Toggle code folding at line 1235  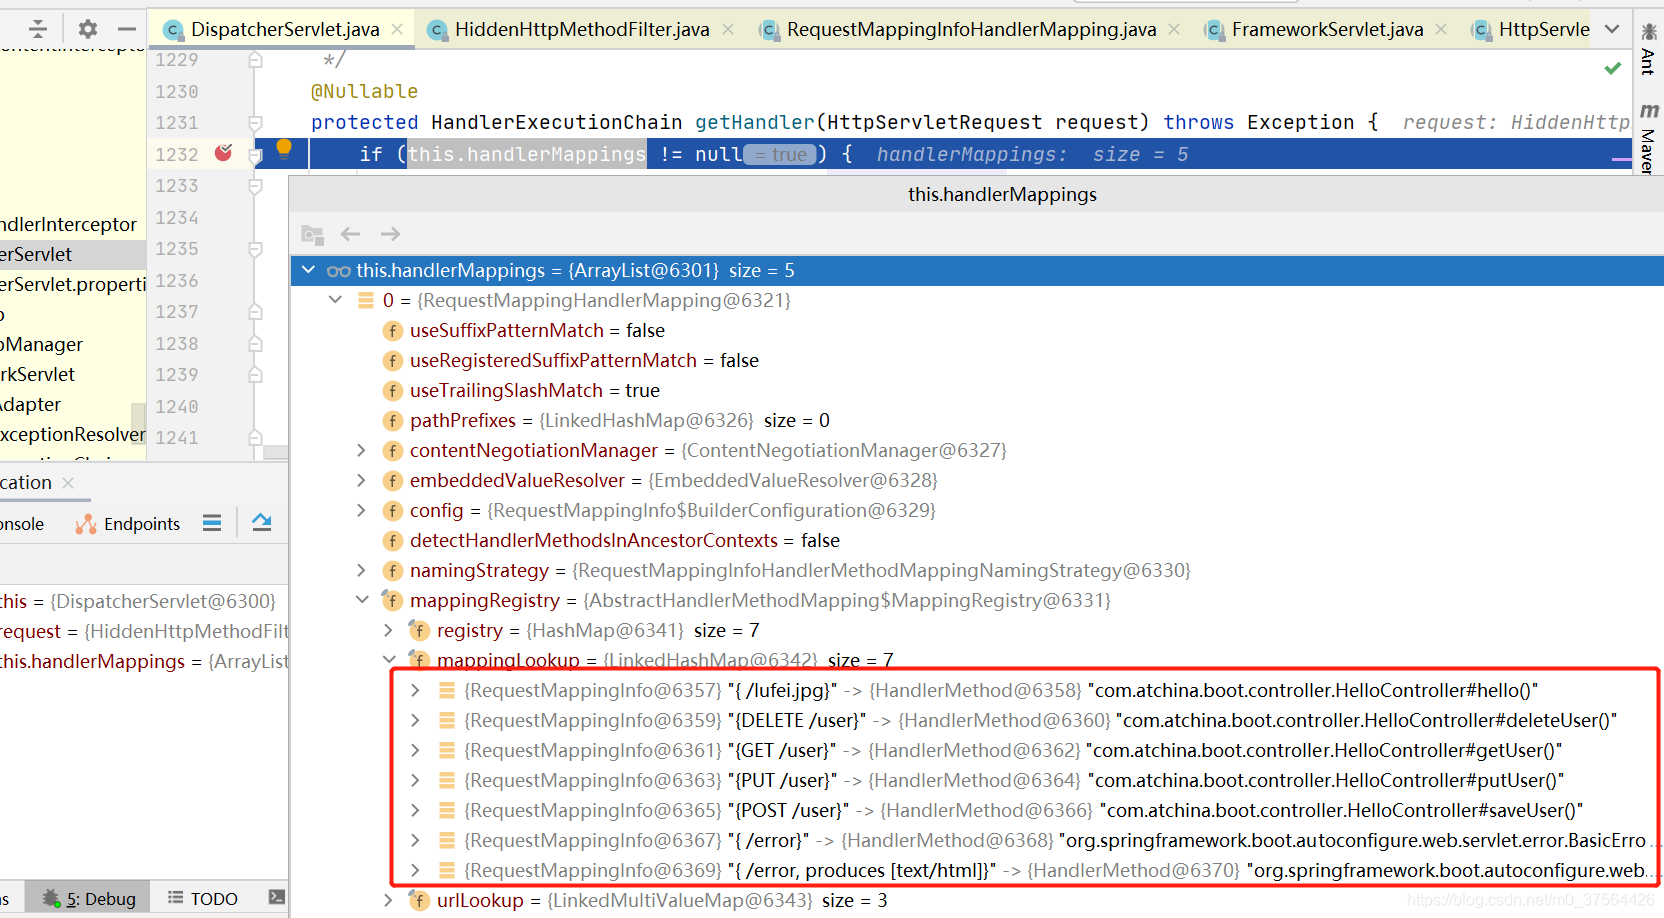point(255,249)
